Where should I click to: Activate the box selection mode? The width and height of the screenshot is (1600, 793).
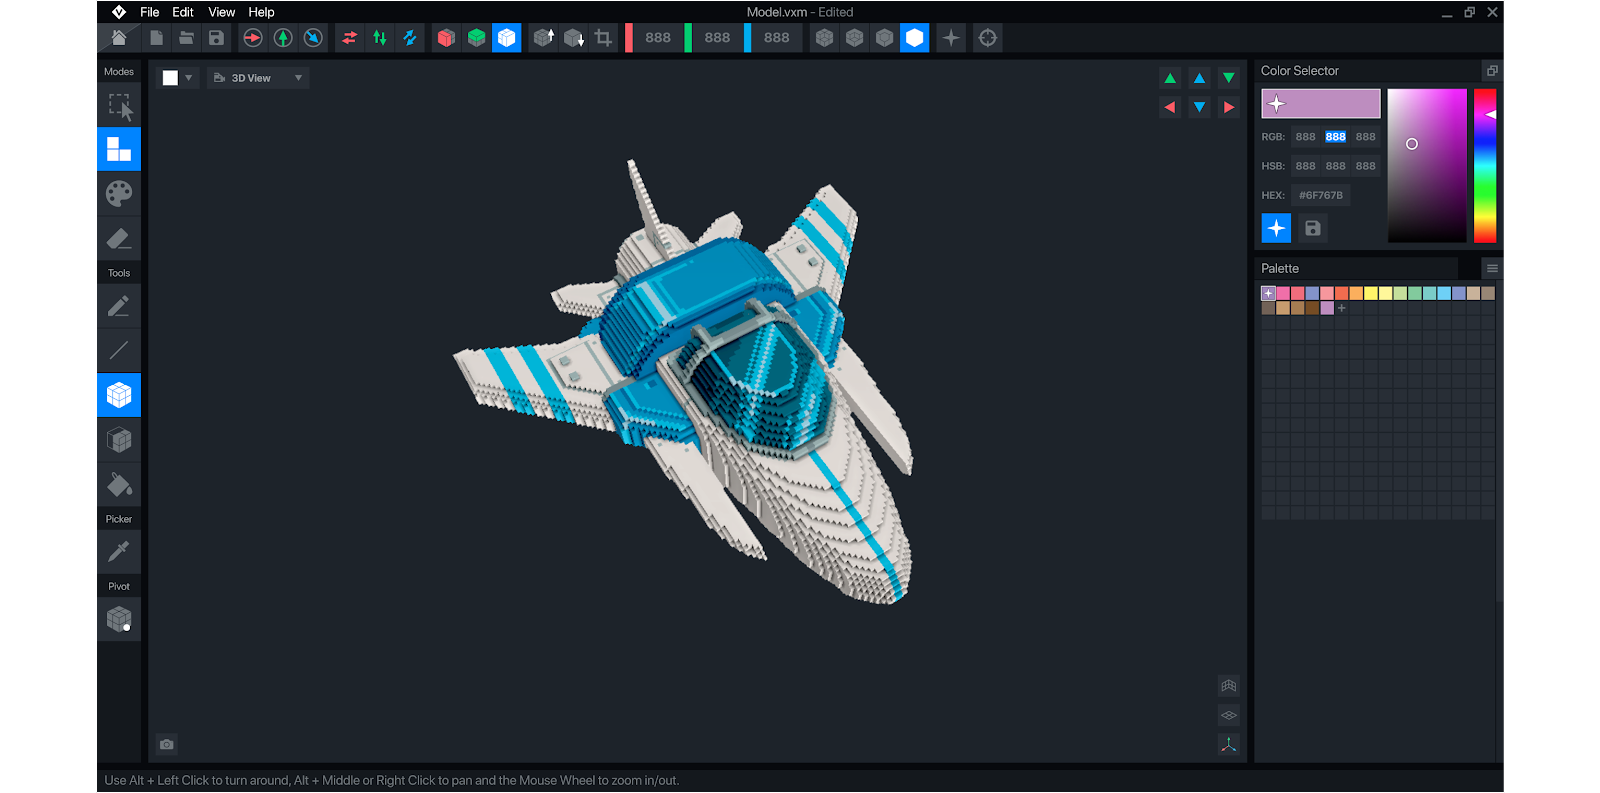119,105
